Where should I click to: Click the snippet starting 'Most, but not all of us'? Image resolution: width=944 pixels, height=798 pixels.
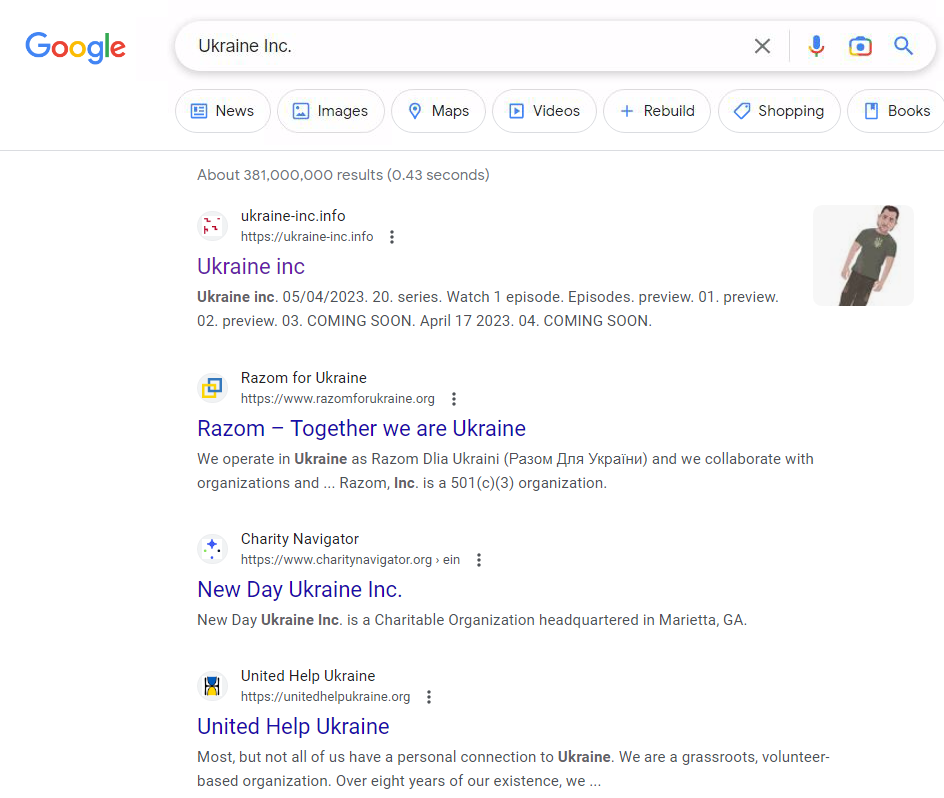point(513,769)
